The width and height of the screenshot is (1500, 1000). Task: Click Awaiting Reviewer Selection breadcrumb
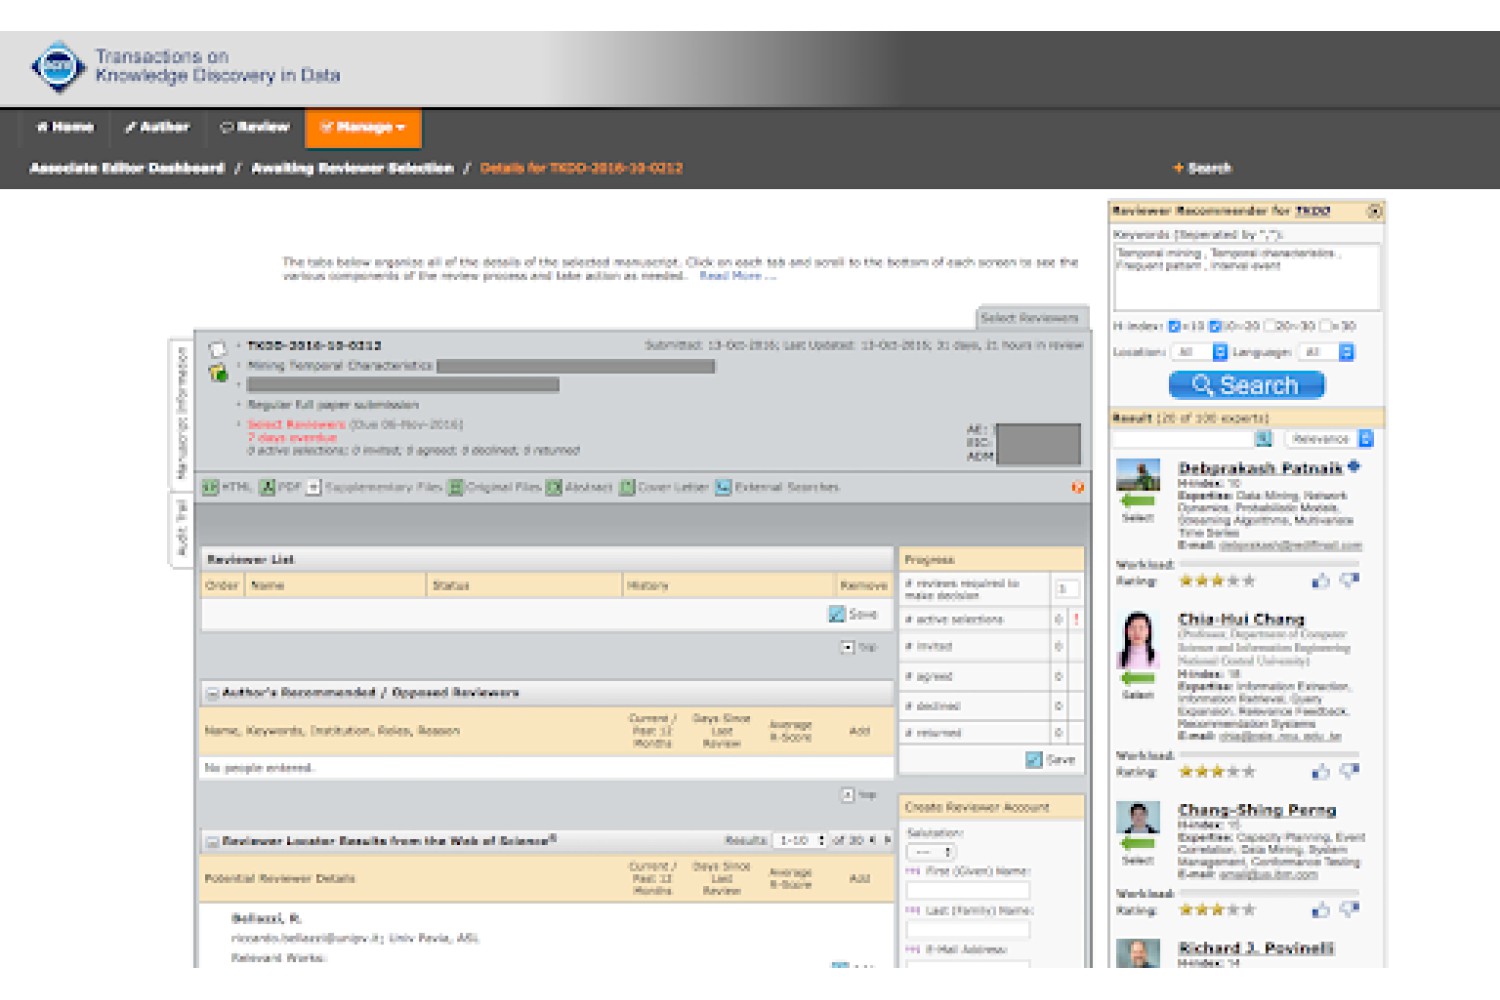[352, 168]
